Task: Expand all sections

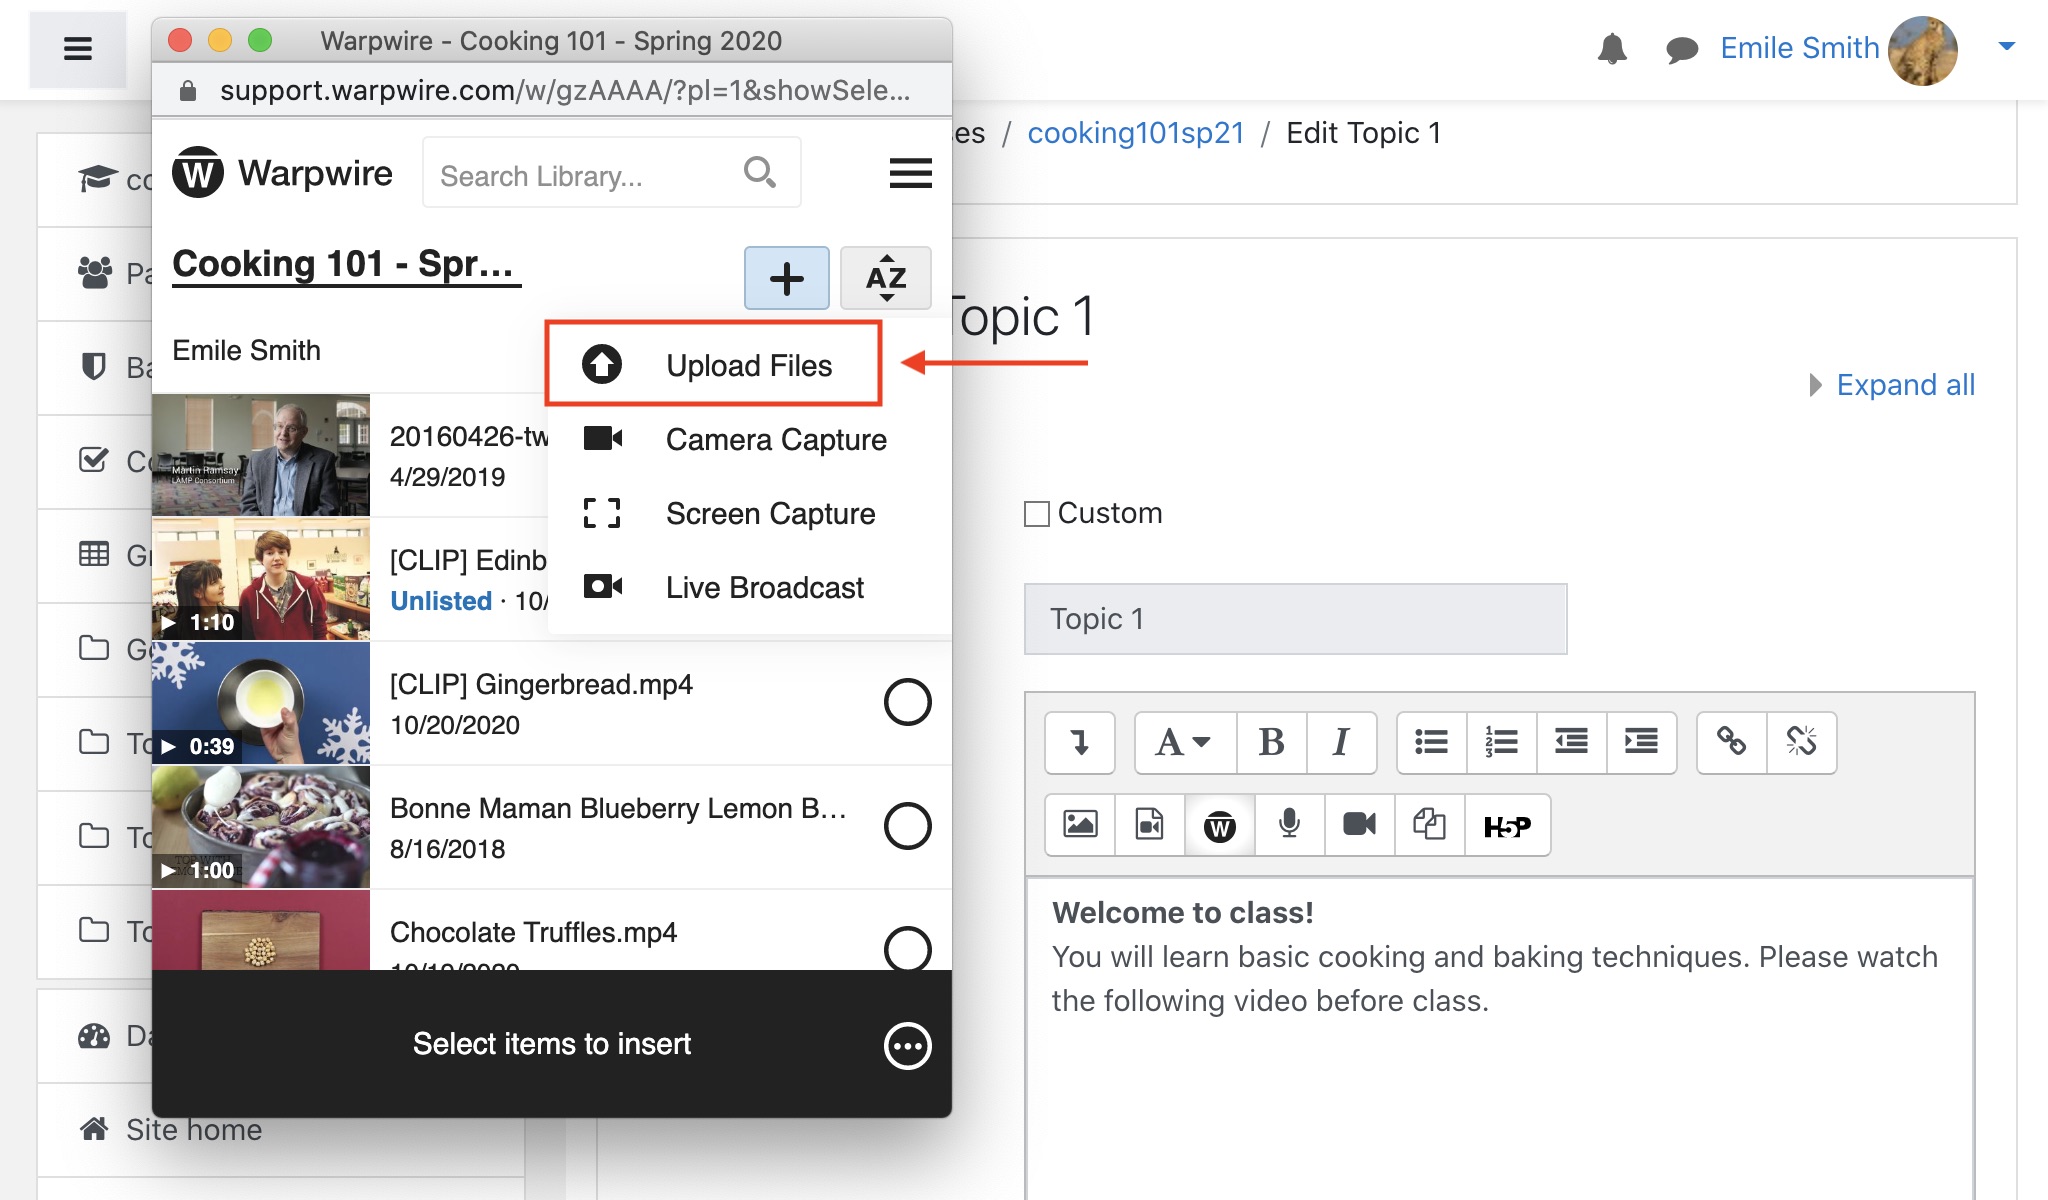Action: [x=1904, y=385]
